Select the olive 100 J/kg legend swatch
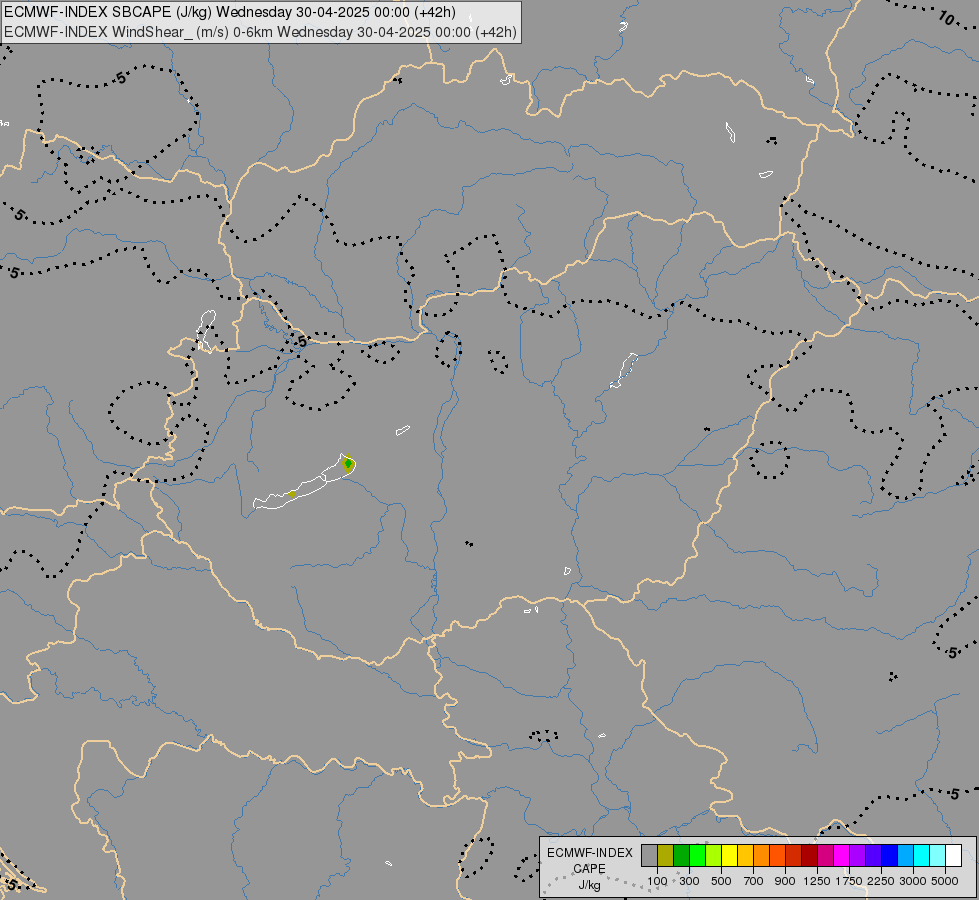The width and height of the screenshot is (979, 900). pyautogui.click(x=666, y=856)
